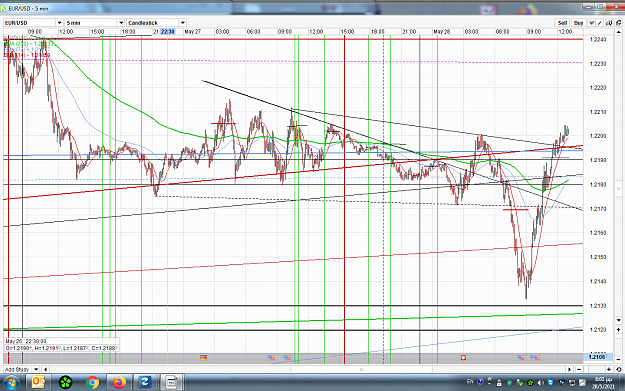Open the blue Z app on the taskbar
Screen dimensions: 625x391
pos(144,383)
